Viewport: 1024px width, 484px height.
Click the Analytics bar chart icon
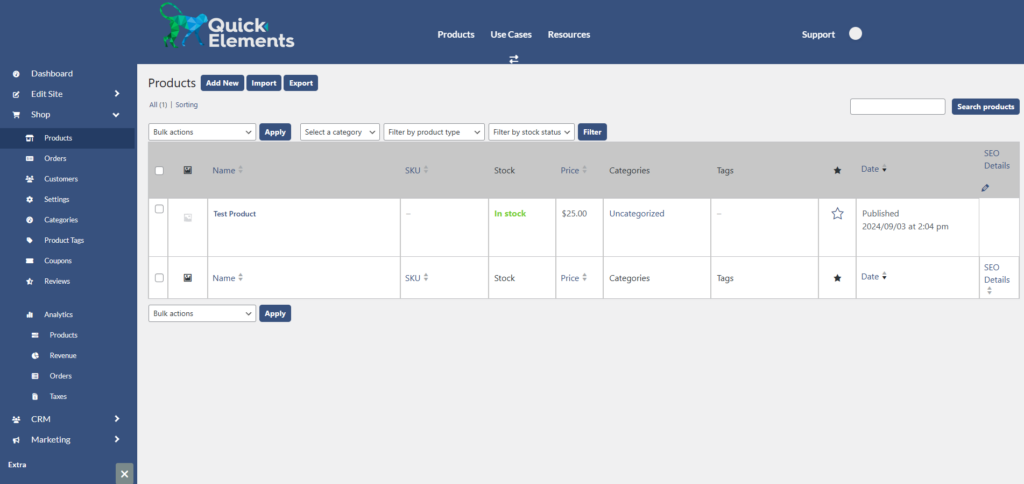[x=29, y=315]
